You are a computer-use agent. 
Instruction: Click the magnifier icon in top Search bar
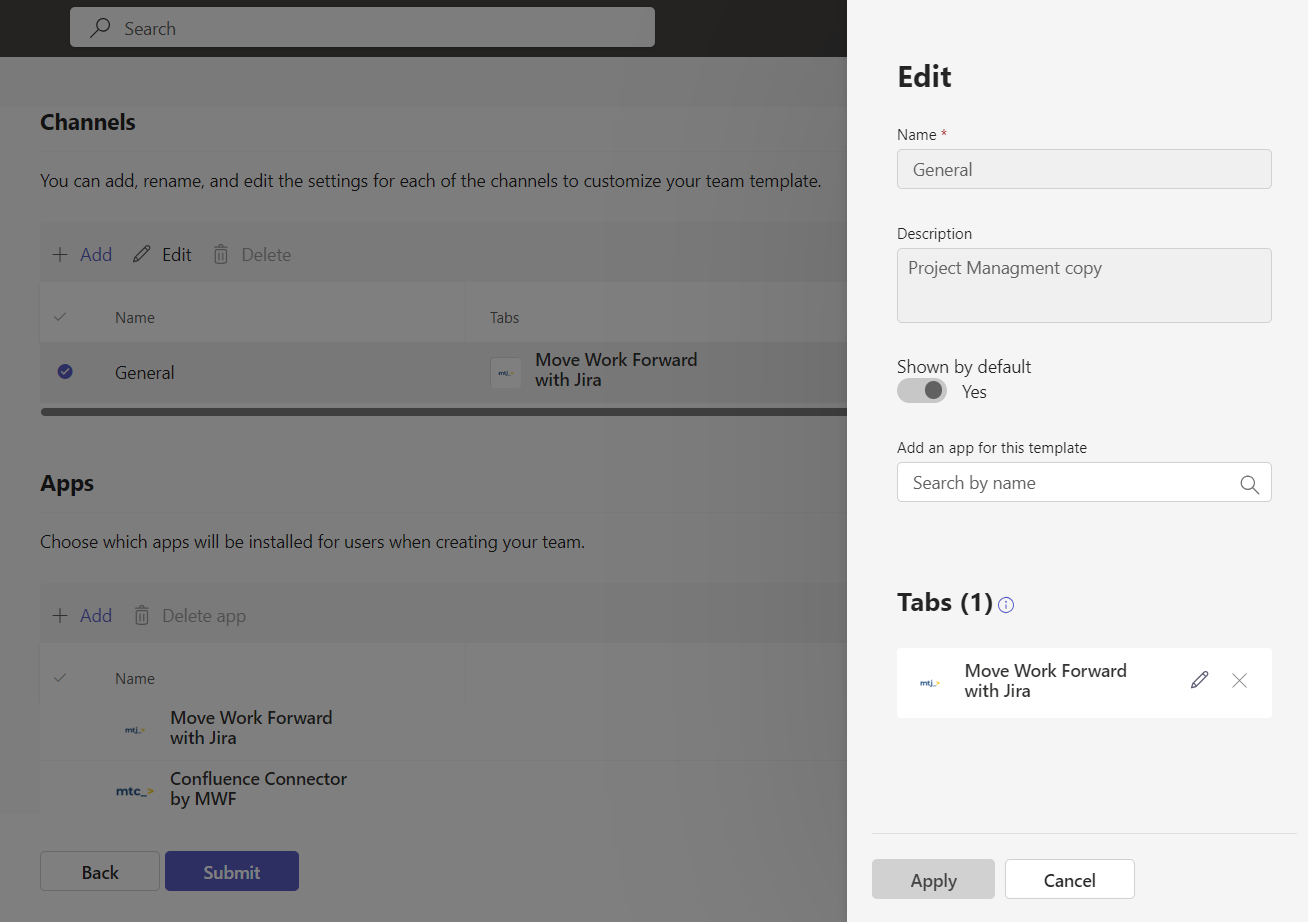(x=99, y=27)
